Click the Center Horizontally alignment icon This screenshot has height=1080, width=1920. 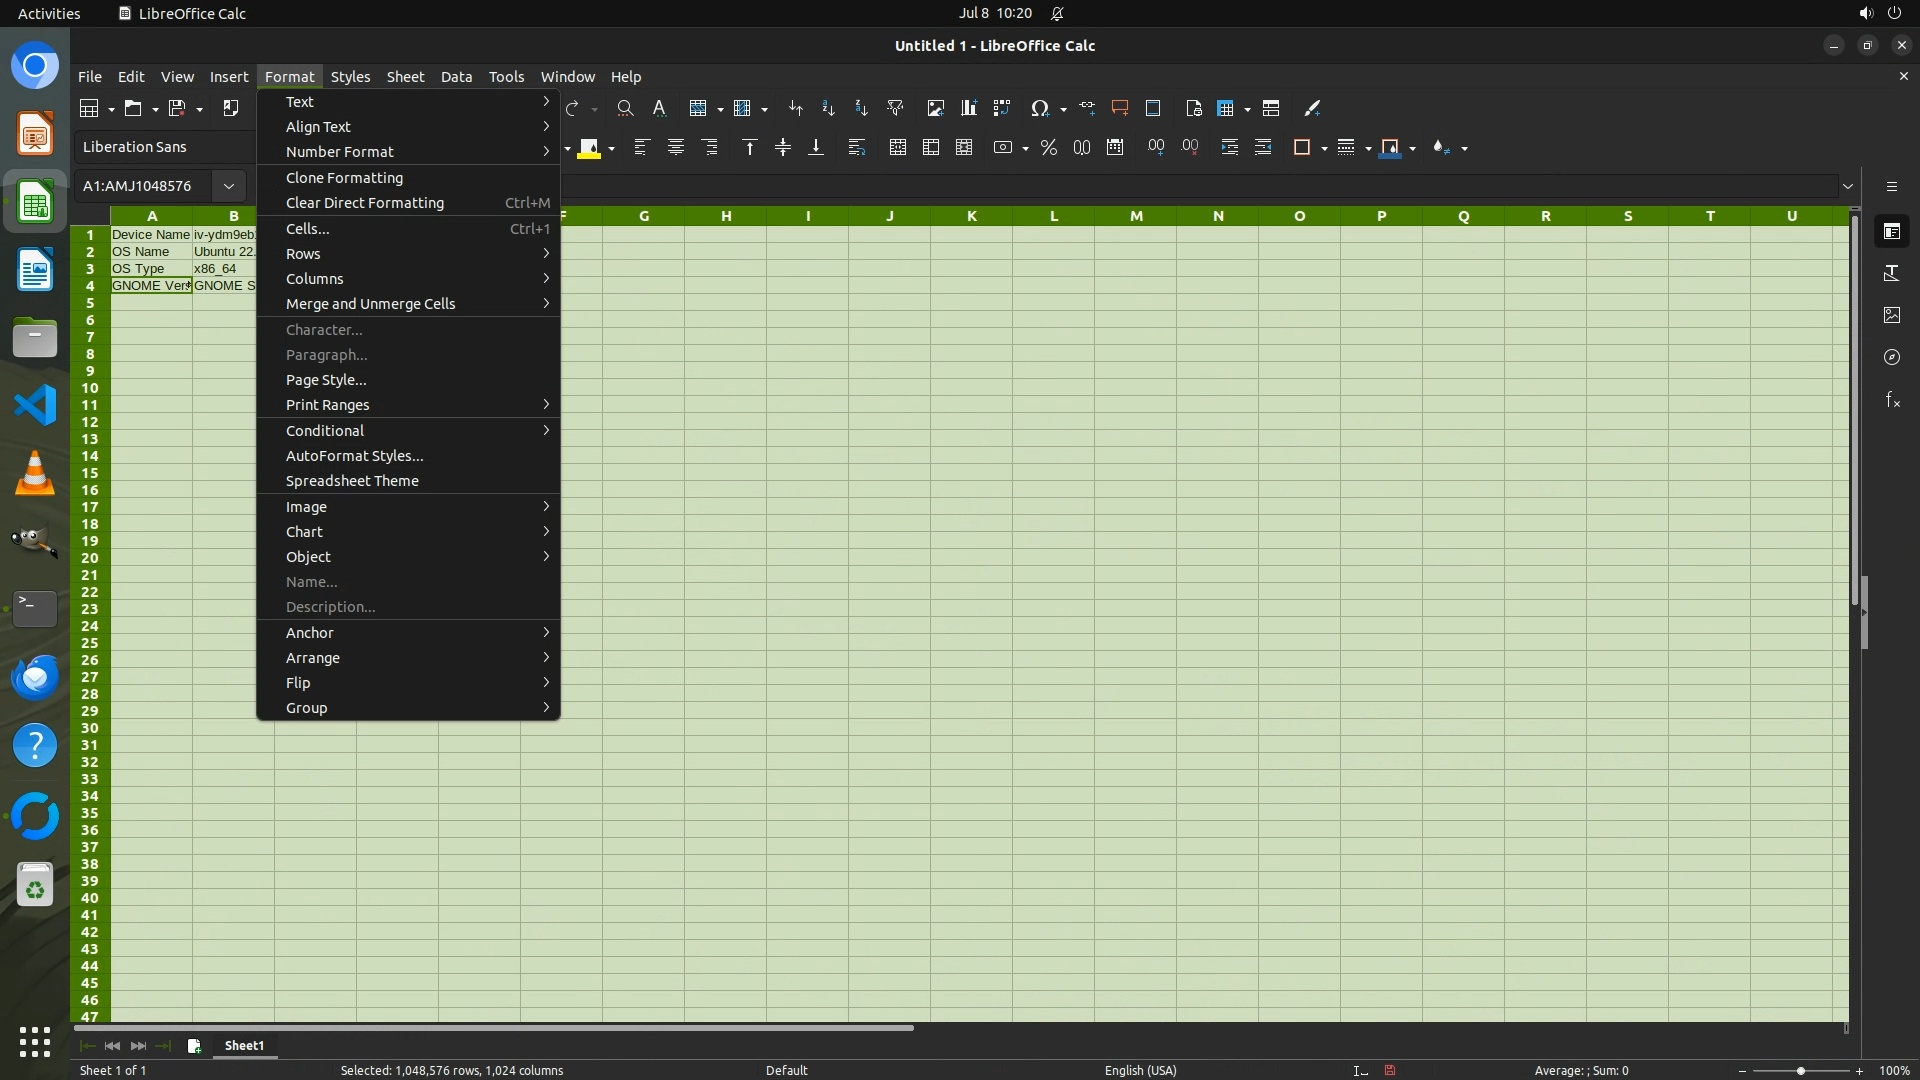pyautogui.click(x=676, y=148)
